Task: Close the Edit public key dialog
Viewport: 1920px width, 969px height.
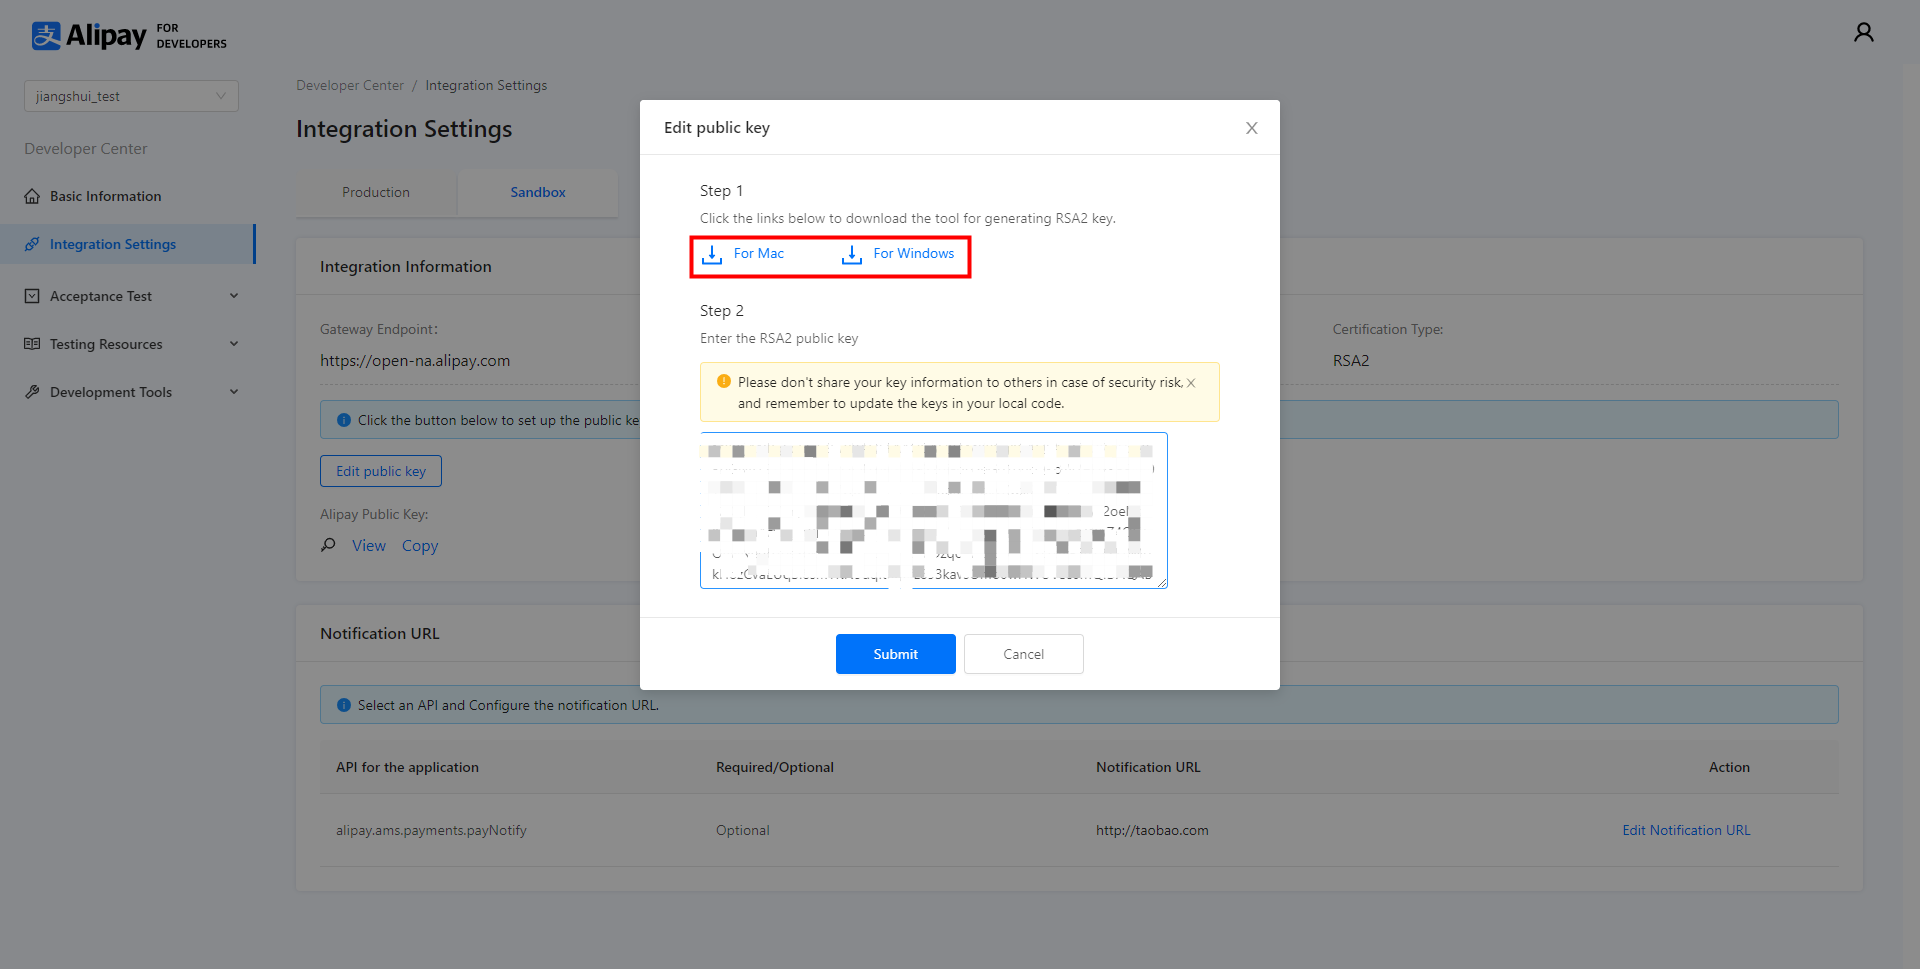Action: tap(1251, 128)
